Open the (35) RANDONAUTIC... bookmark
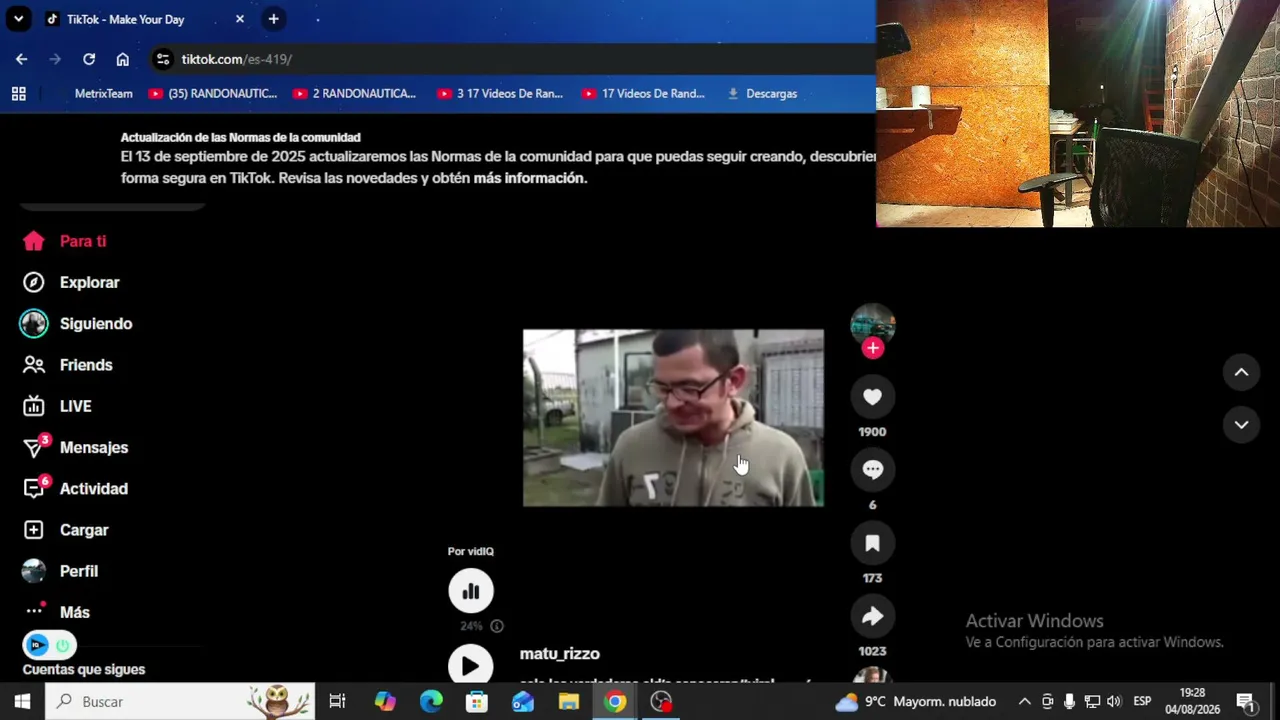The image size is (1280, 720). tap(212, 94)
